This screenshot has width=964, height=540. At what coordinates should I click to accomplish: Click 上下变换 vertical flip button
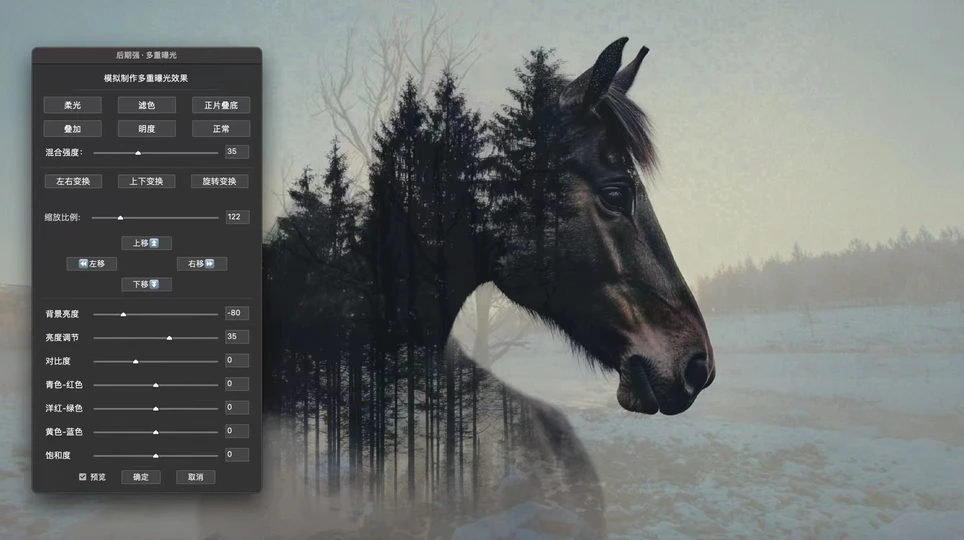coord(146,182)
